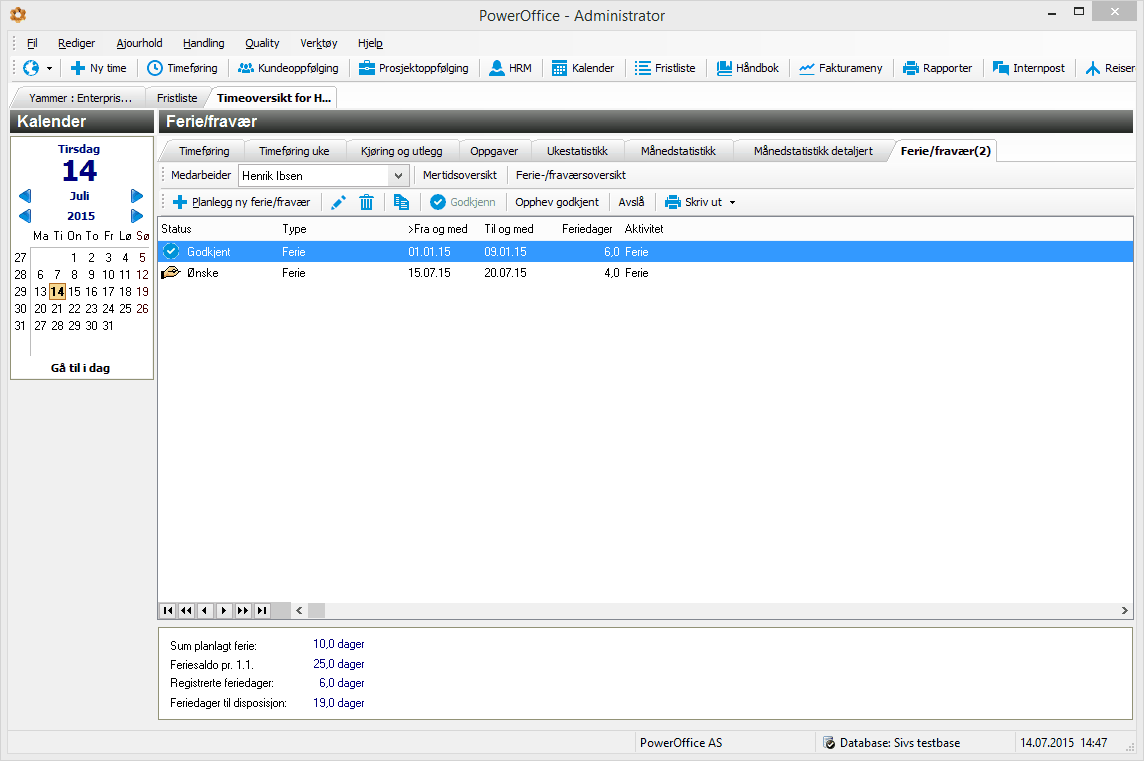Switch to the Yammer : Enterpris... document tab
The width and height of the screenshot is (1144, 761).
tap(80, 98)
